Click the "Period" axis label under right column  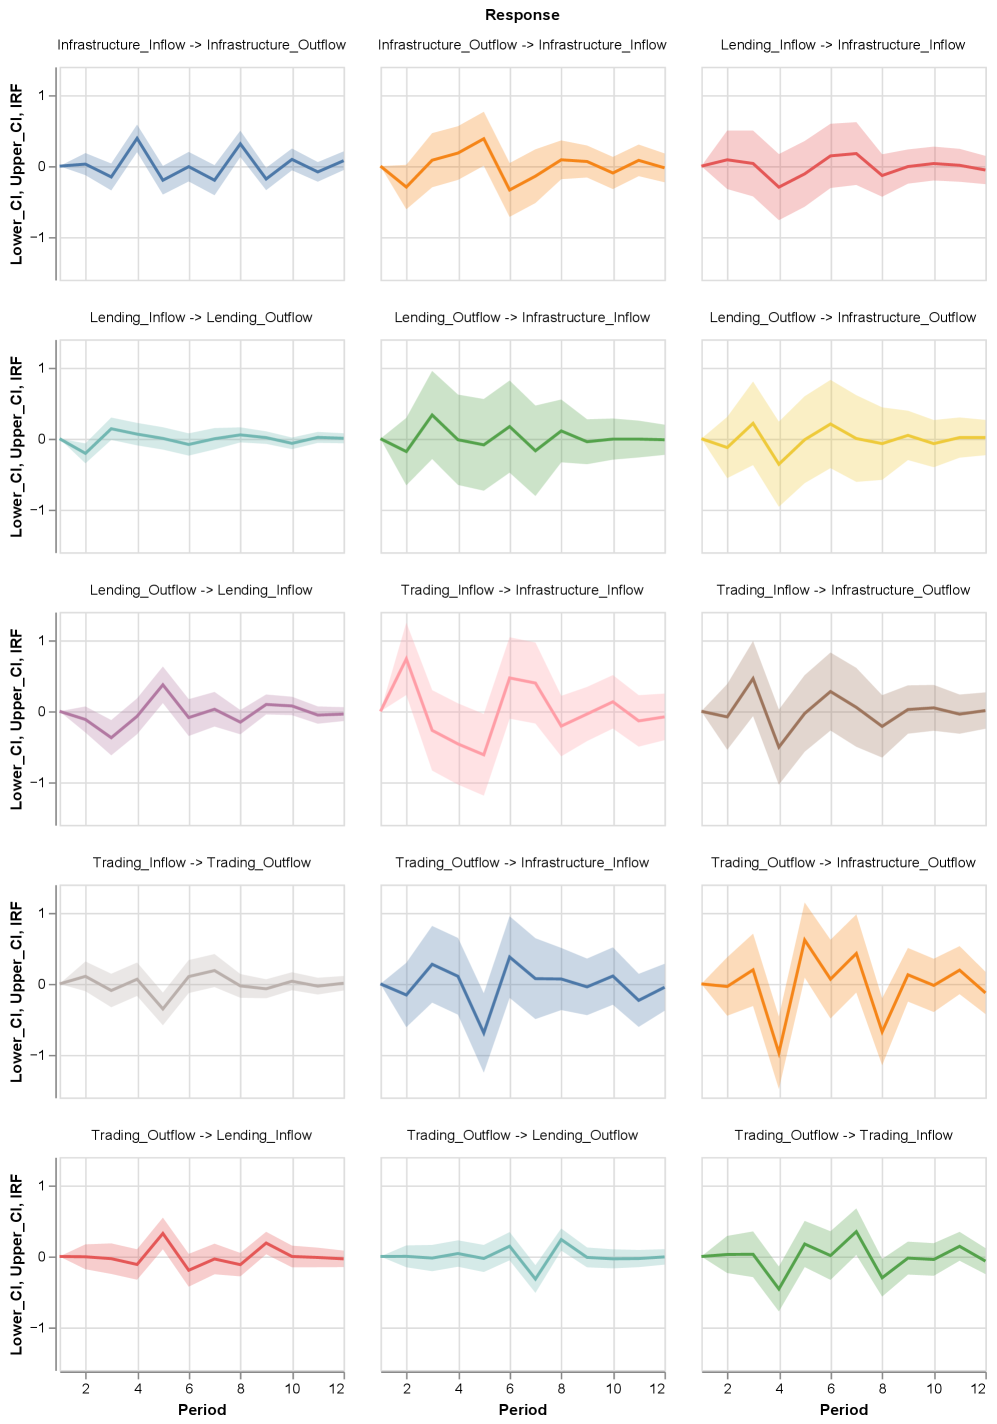[x=844, y=1410]
